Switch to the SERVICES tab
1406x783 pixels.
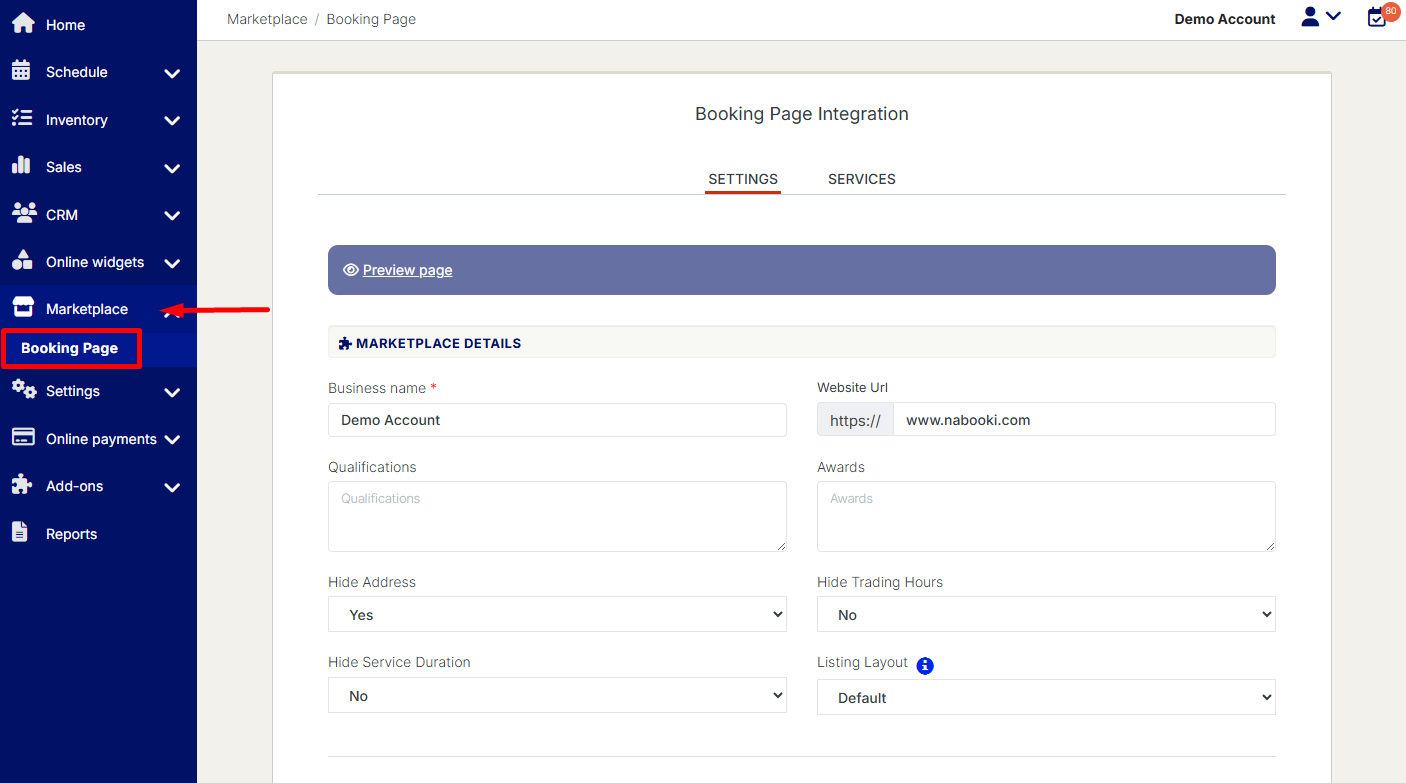click(x=861, y=179)
